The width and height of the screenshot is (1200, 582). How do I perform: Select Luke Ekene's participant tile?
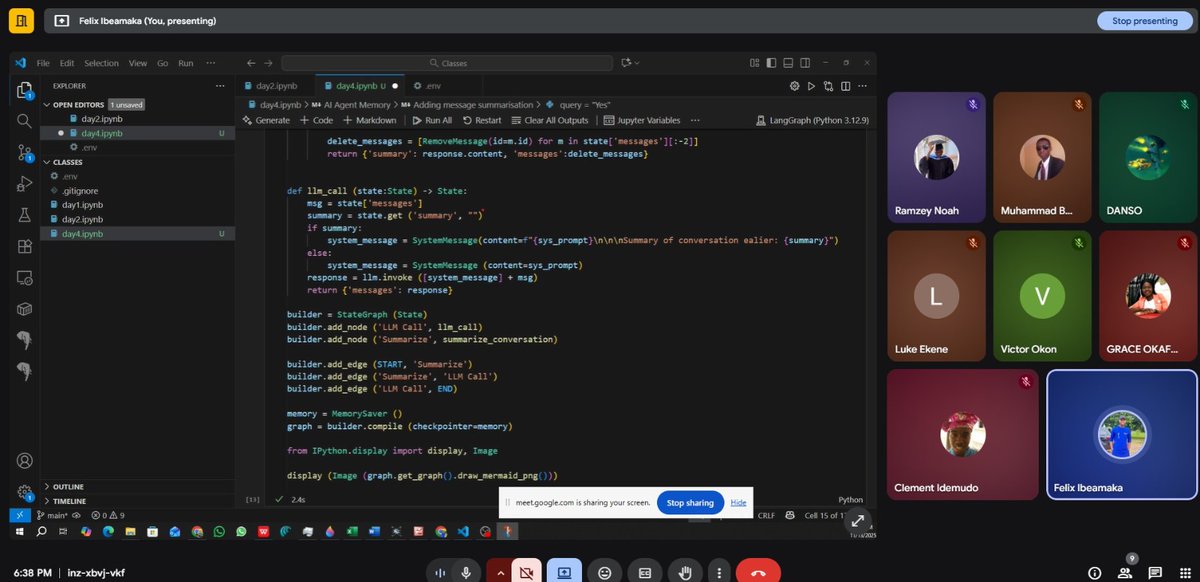coord(936,296)
